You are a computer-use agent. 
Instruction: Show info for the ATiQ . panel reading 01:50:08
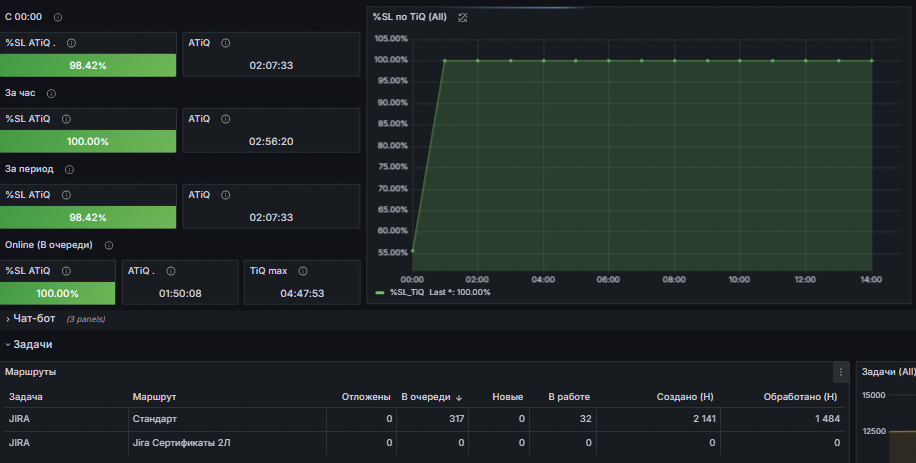171,271
